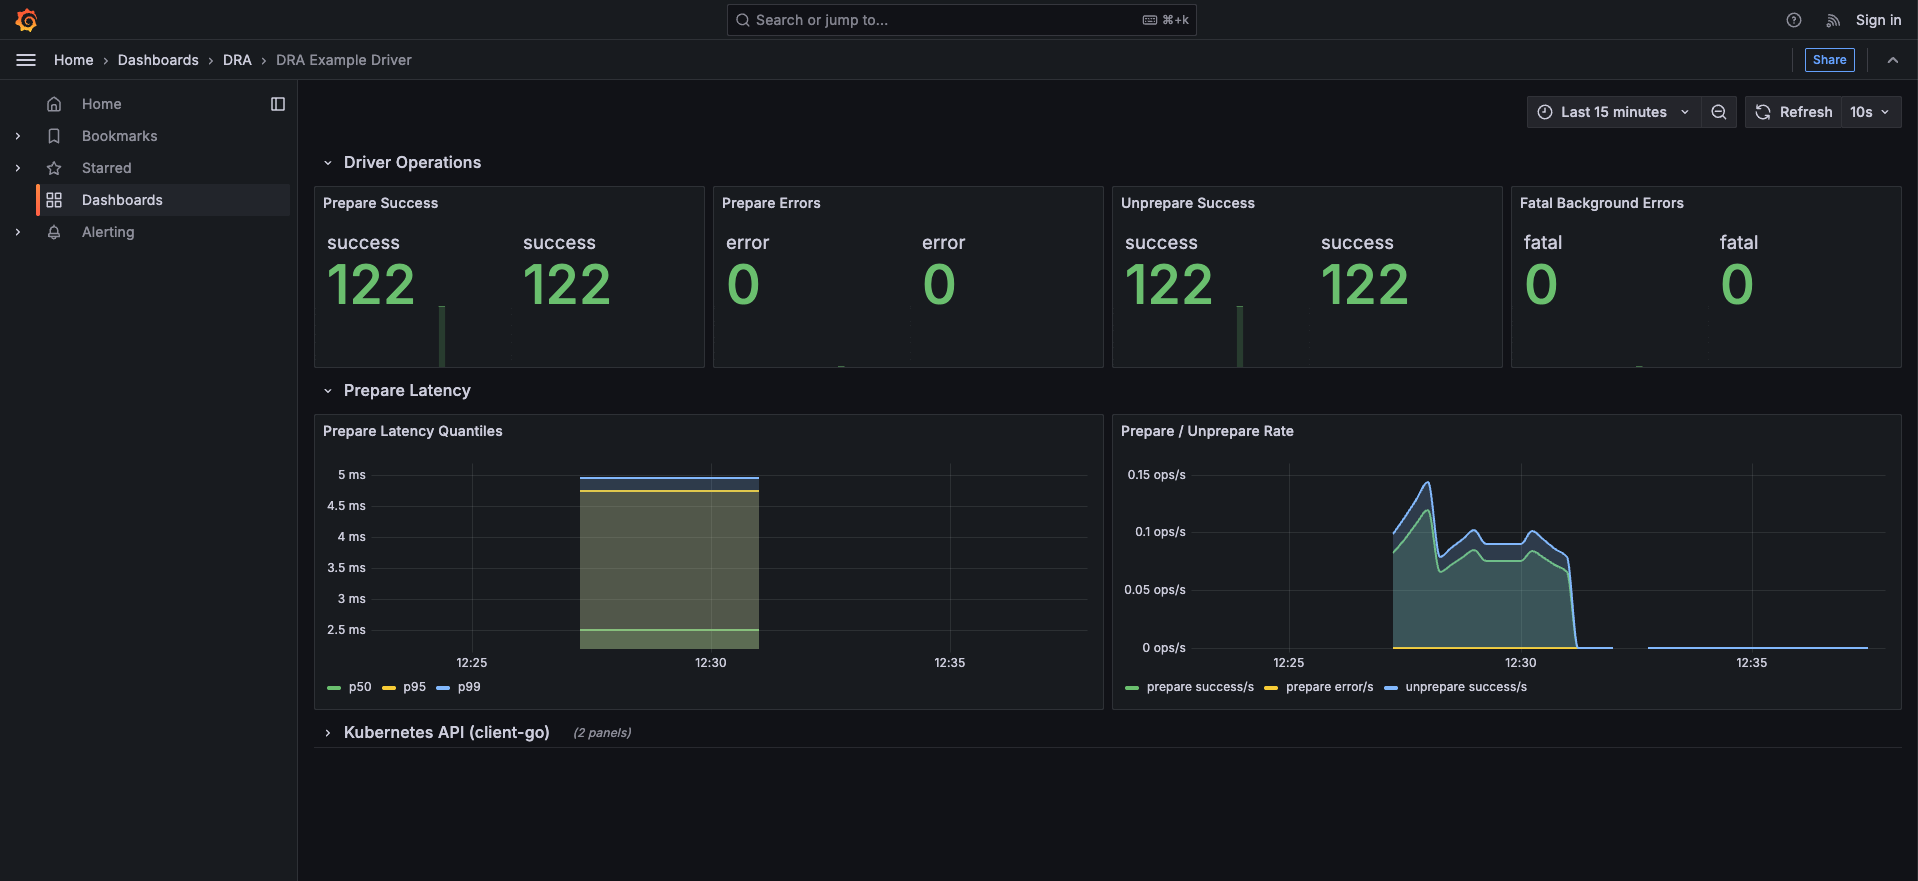This screenshot has width=1918, height=881.
Task: Click the Refresh dashboard button
Action: pos(1794,112)
